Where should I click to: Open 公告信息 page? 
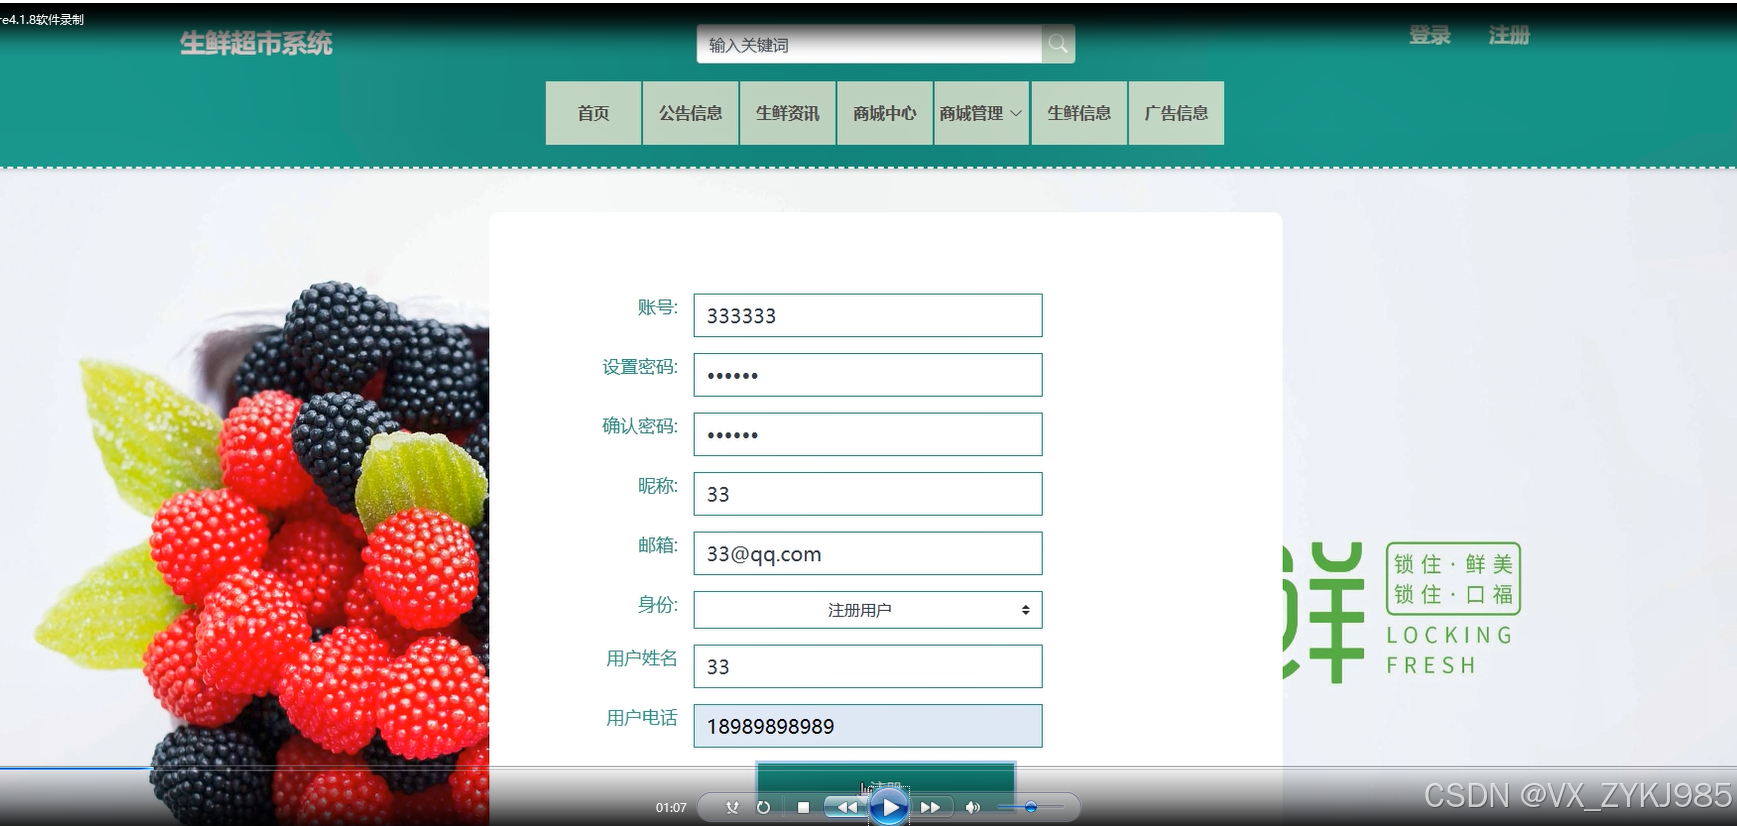pyautogui.click(x=690, y=113)
